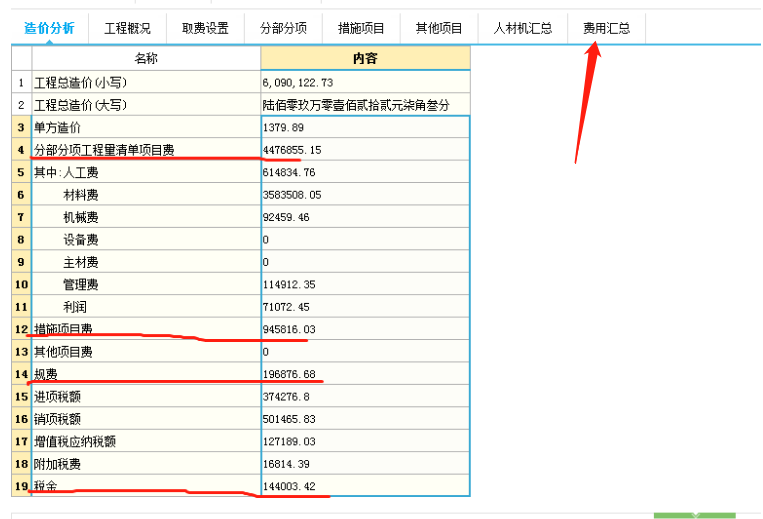This screenshot has height=519, width=763.
Task: Select the 其他项目费 cell
Action: tap(146, 352)
